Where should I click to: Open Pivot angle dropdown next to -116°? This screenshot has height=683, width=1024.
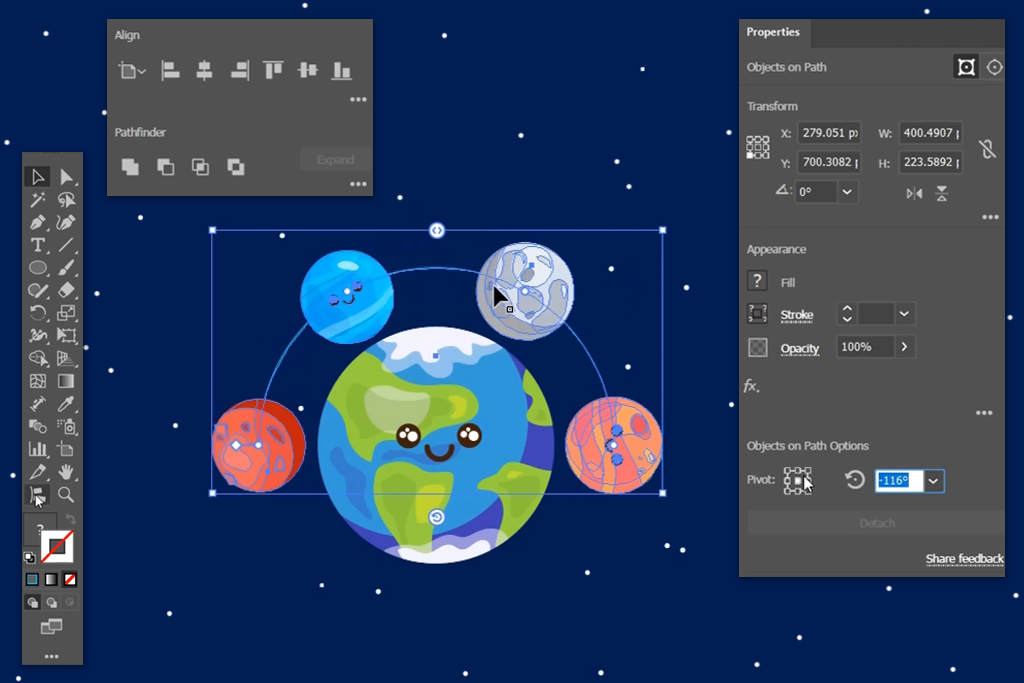[x=934, y=481]
